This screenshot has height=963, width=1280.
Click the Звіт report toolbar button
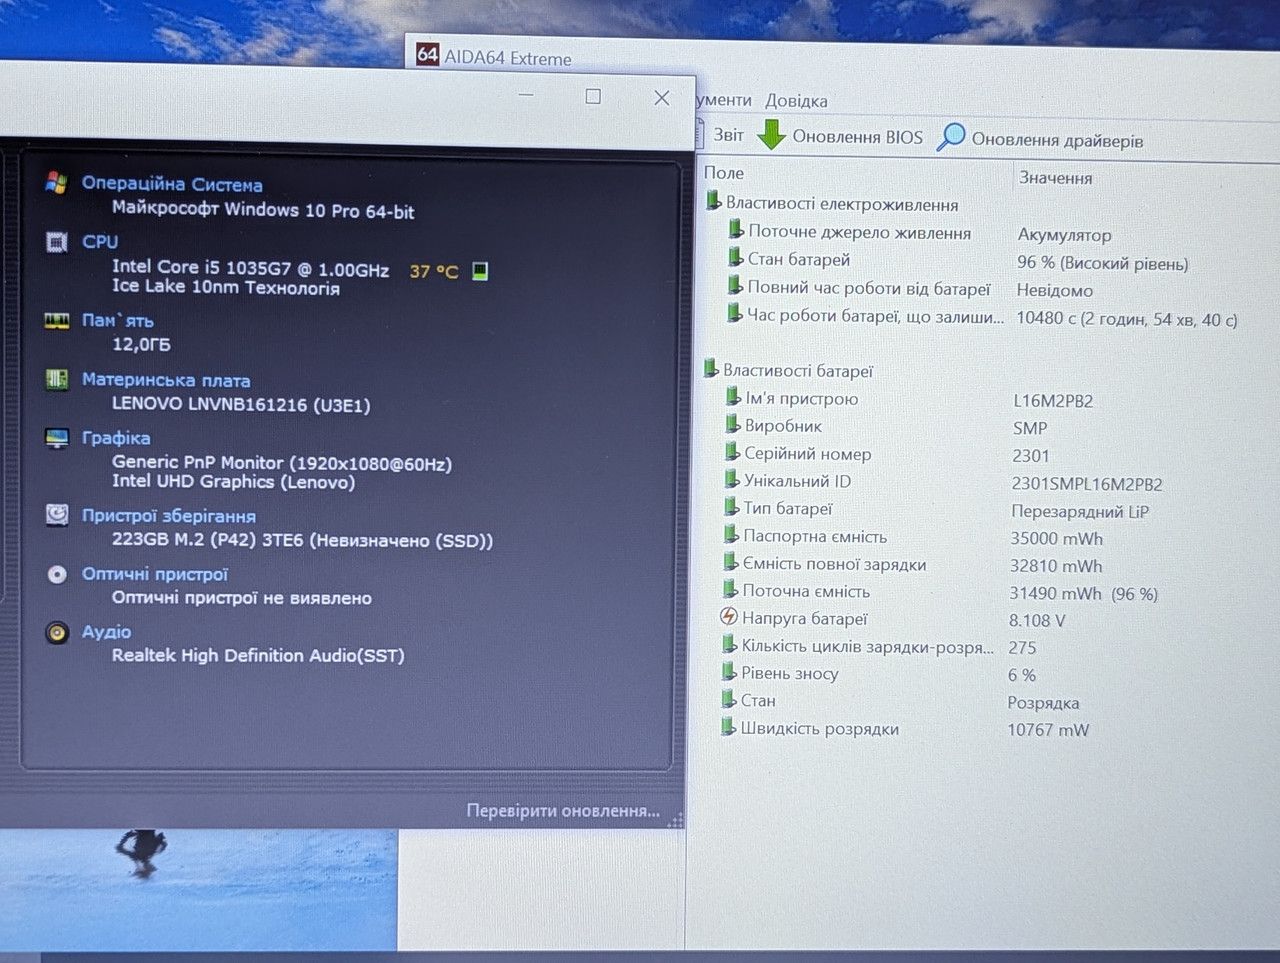click(721, 134)
